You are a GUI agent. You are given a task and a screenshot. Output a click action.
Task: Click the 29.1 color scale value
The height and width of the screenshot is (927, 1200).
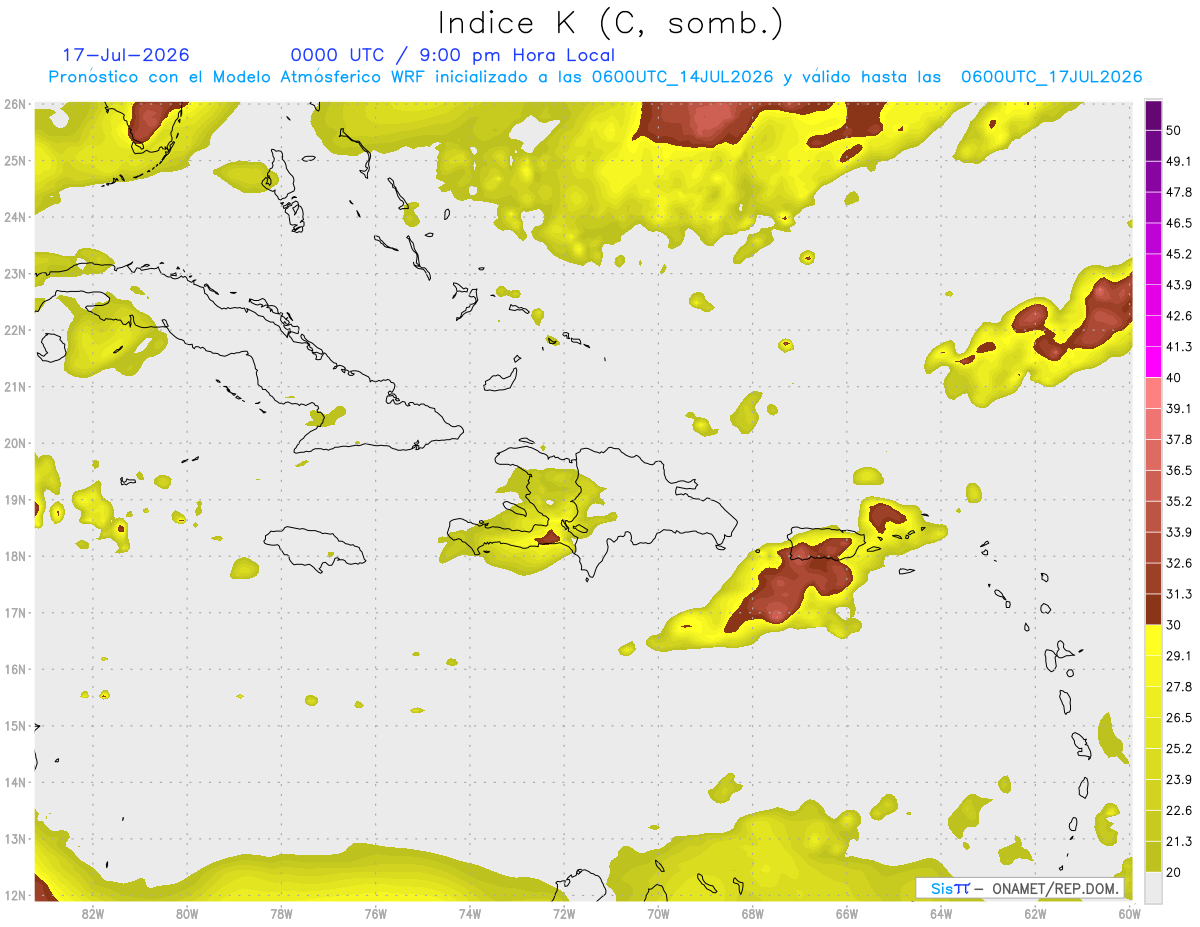1179,656
